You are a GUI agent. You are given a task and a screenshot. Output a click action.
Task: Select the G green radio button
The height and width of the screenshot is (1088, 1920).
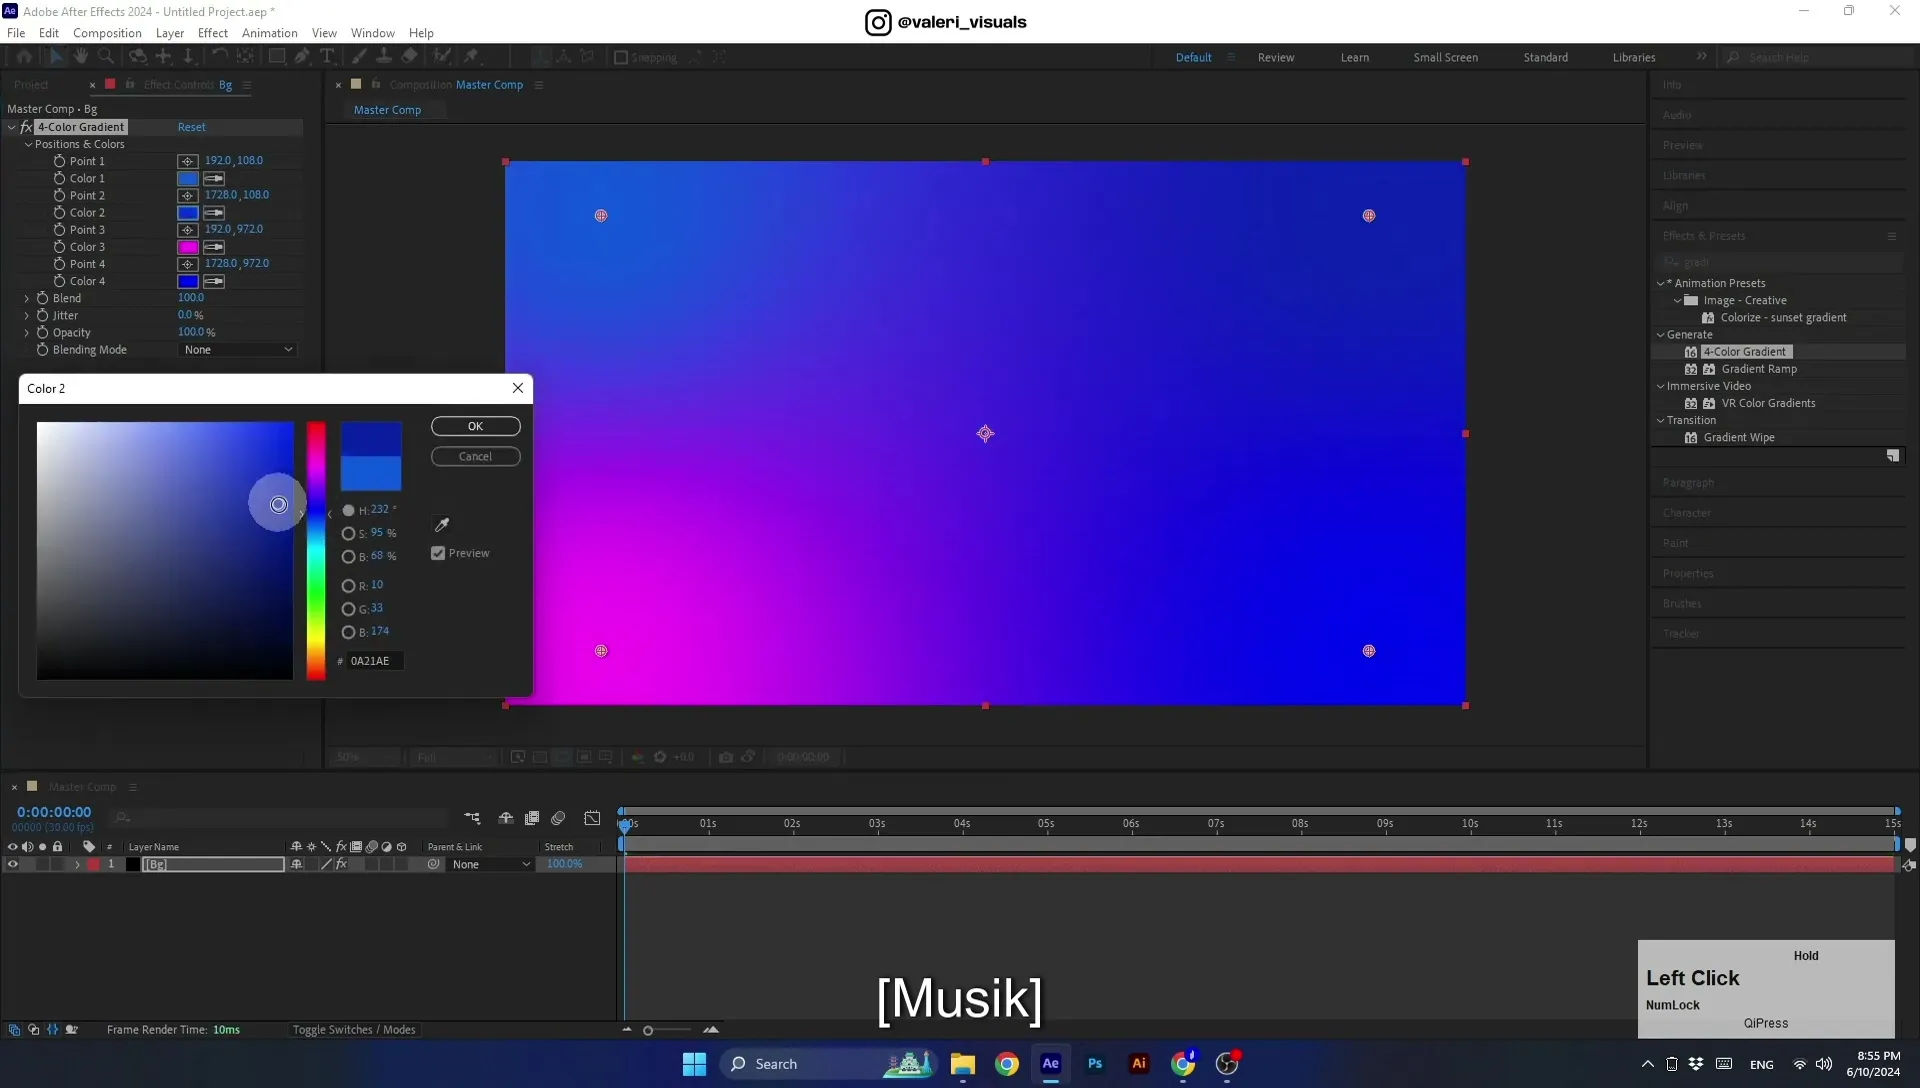point(348,609)
